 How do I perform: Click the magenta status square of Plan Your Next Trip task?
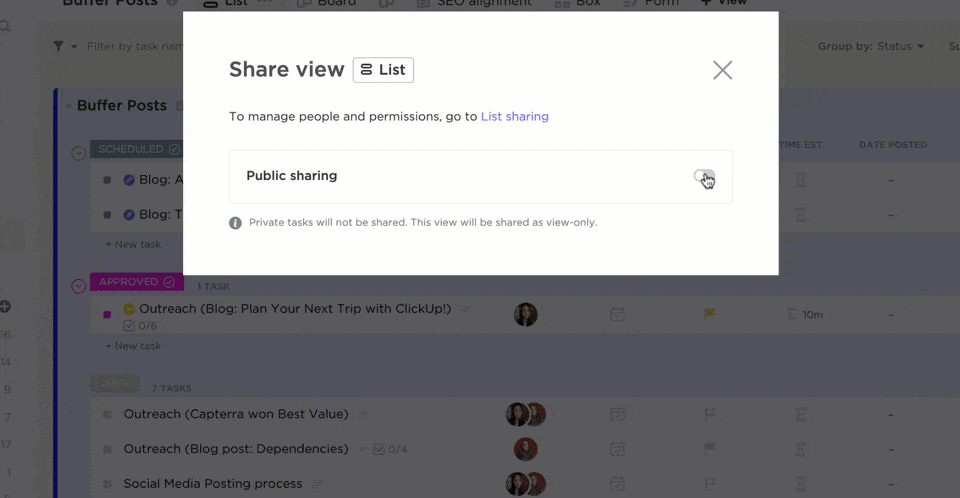[107, 314]
